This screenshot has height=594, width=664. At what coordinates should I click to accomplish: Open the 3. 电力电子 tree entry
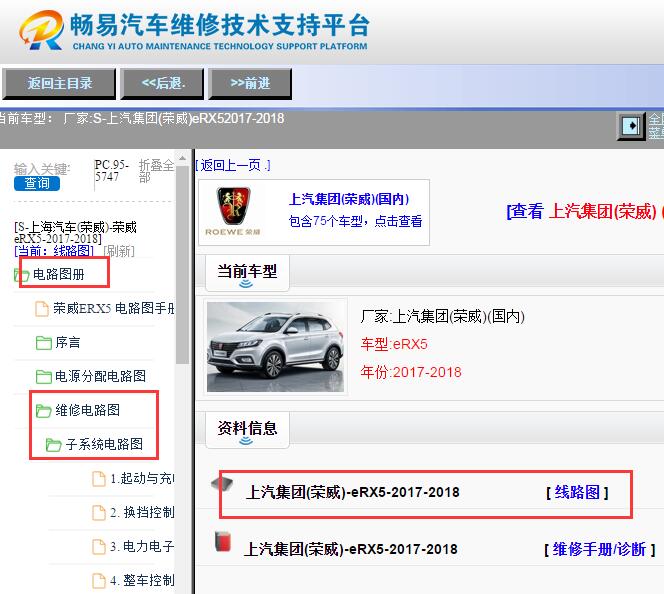142,546
